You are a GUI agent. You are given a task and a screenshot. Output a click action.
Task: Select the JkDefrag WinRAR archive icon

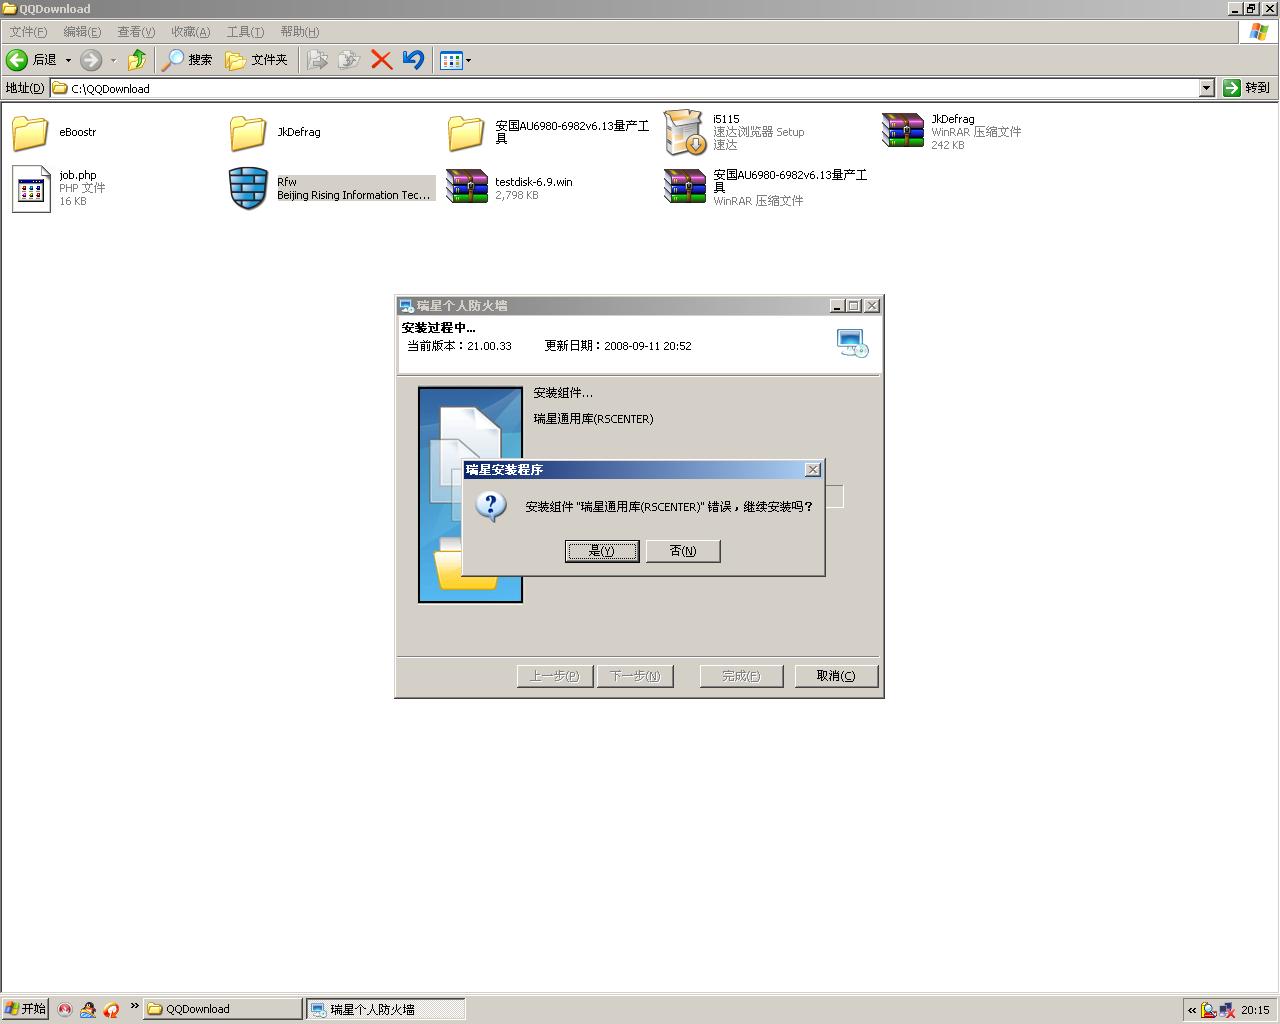tap(903, 131)
